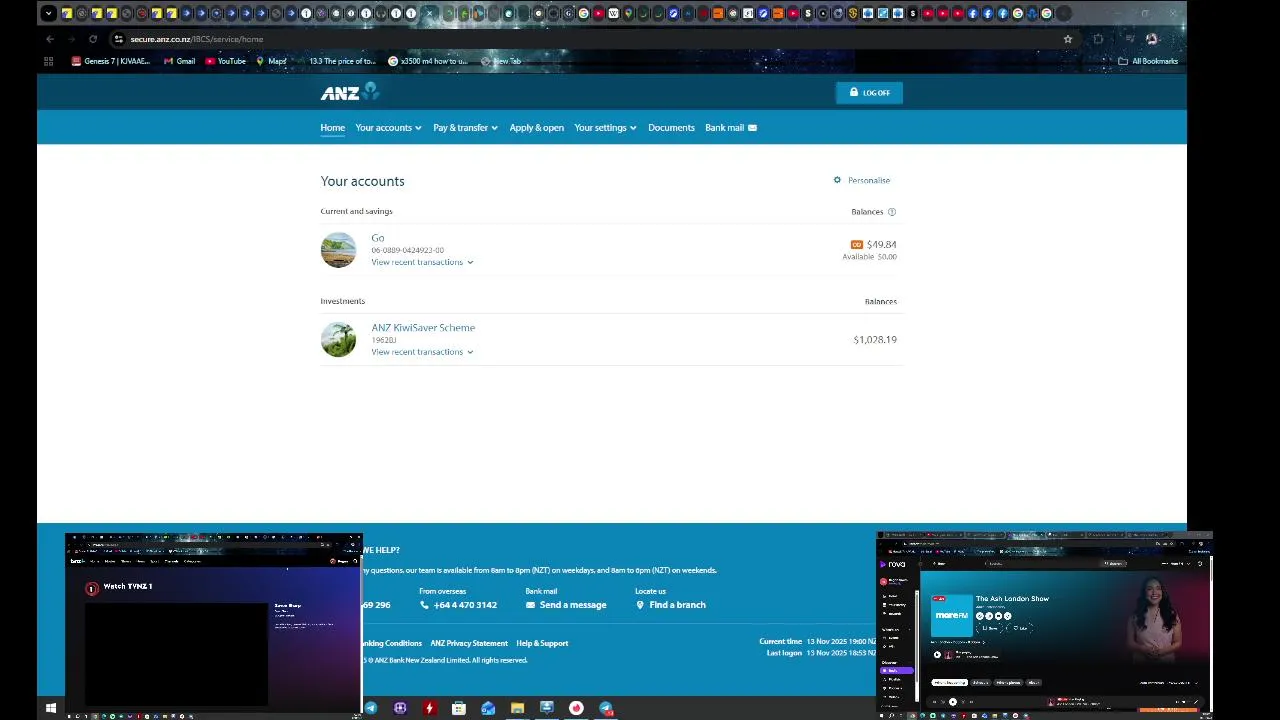Open the Outlook mail taskbar icon
Viewport: 1280px width, 720px height.
pos(488,708)
